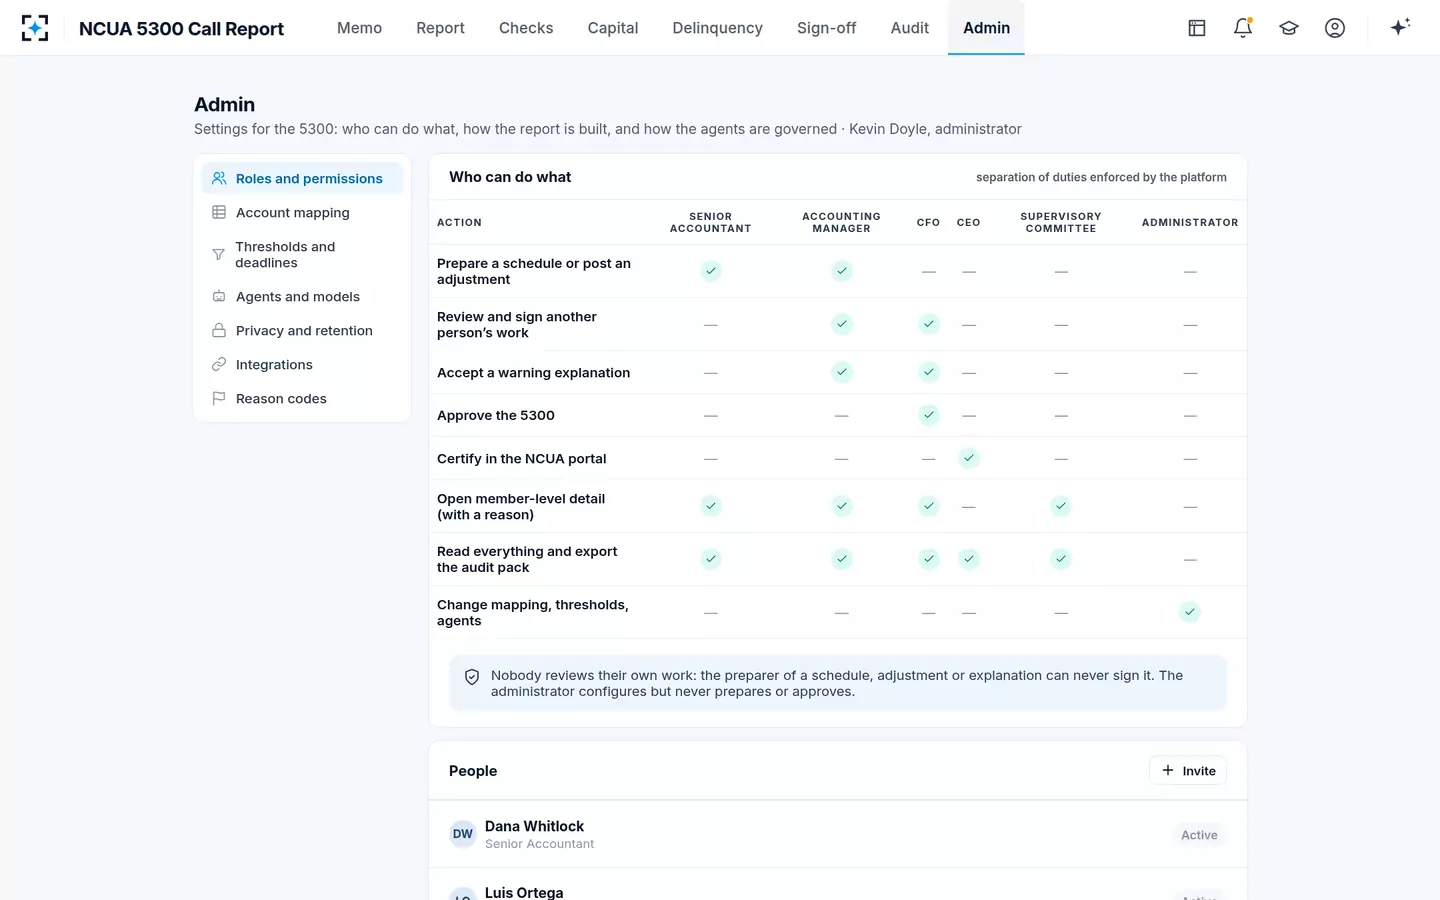Viewport: 1440px width, 900px height.
Task: Click the shield icon in the separation note
Action: pos(472,677)
